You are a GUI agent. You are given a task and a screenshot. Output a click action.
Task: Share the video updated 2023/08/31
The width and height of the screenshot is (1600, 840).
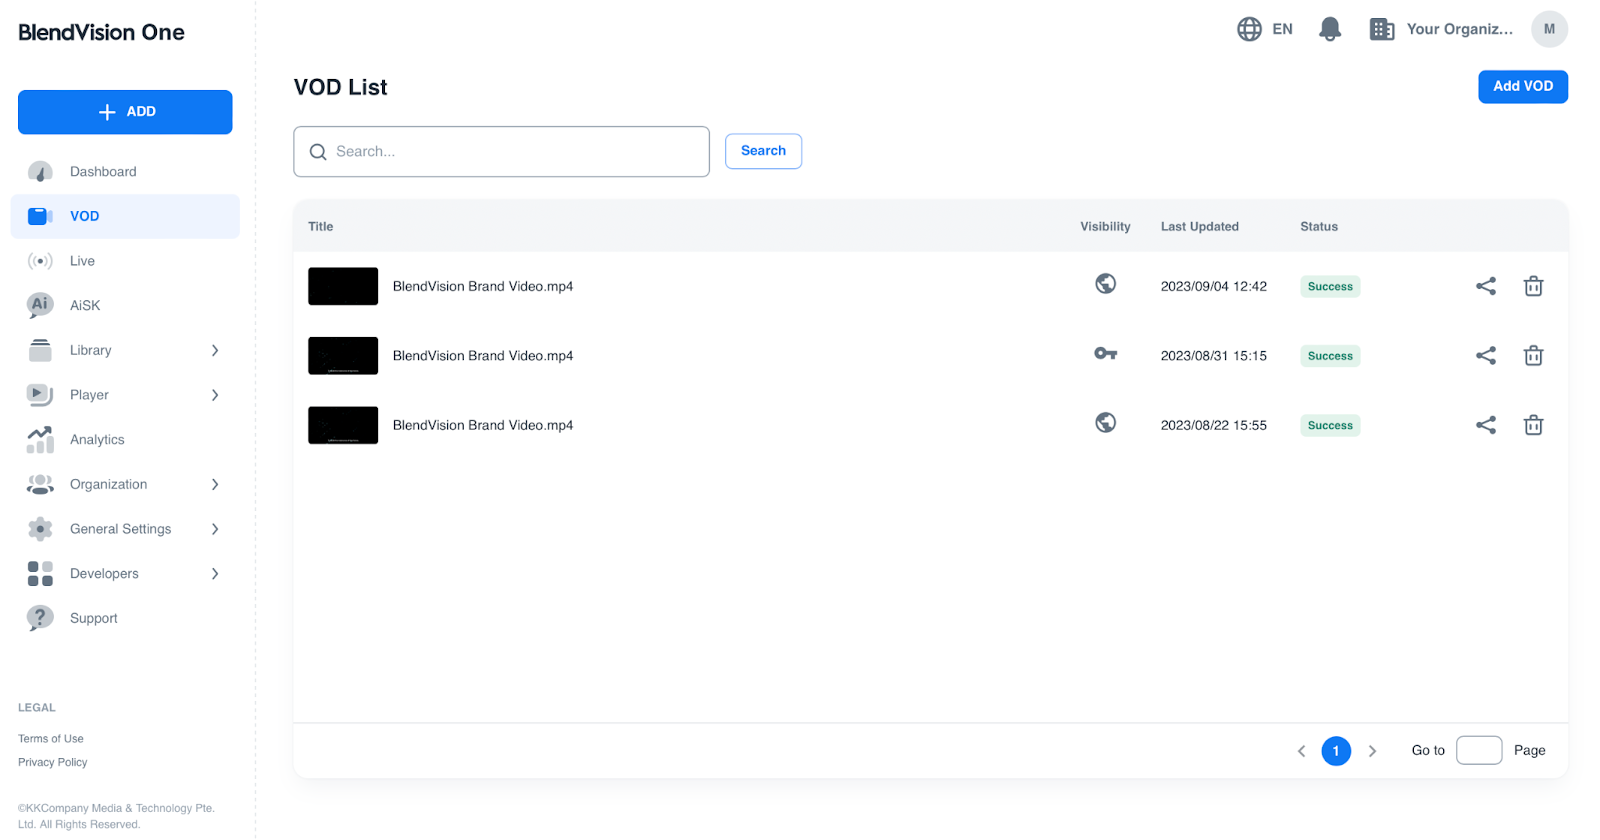point(1485,356)
